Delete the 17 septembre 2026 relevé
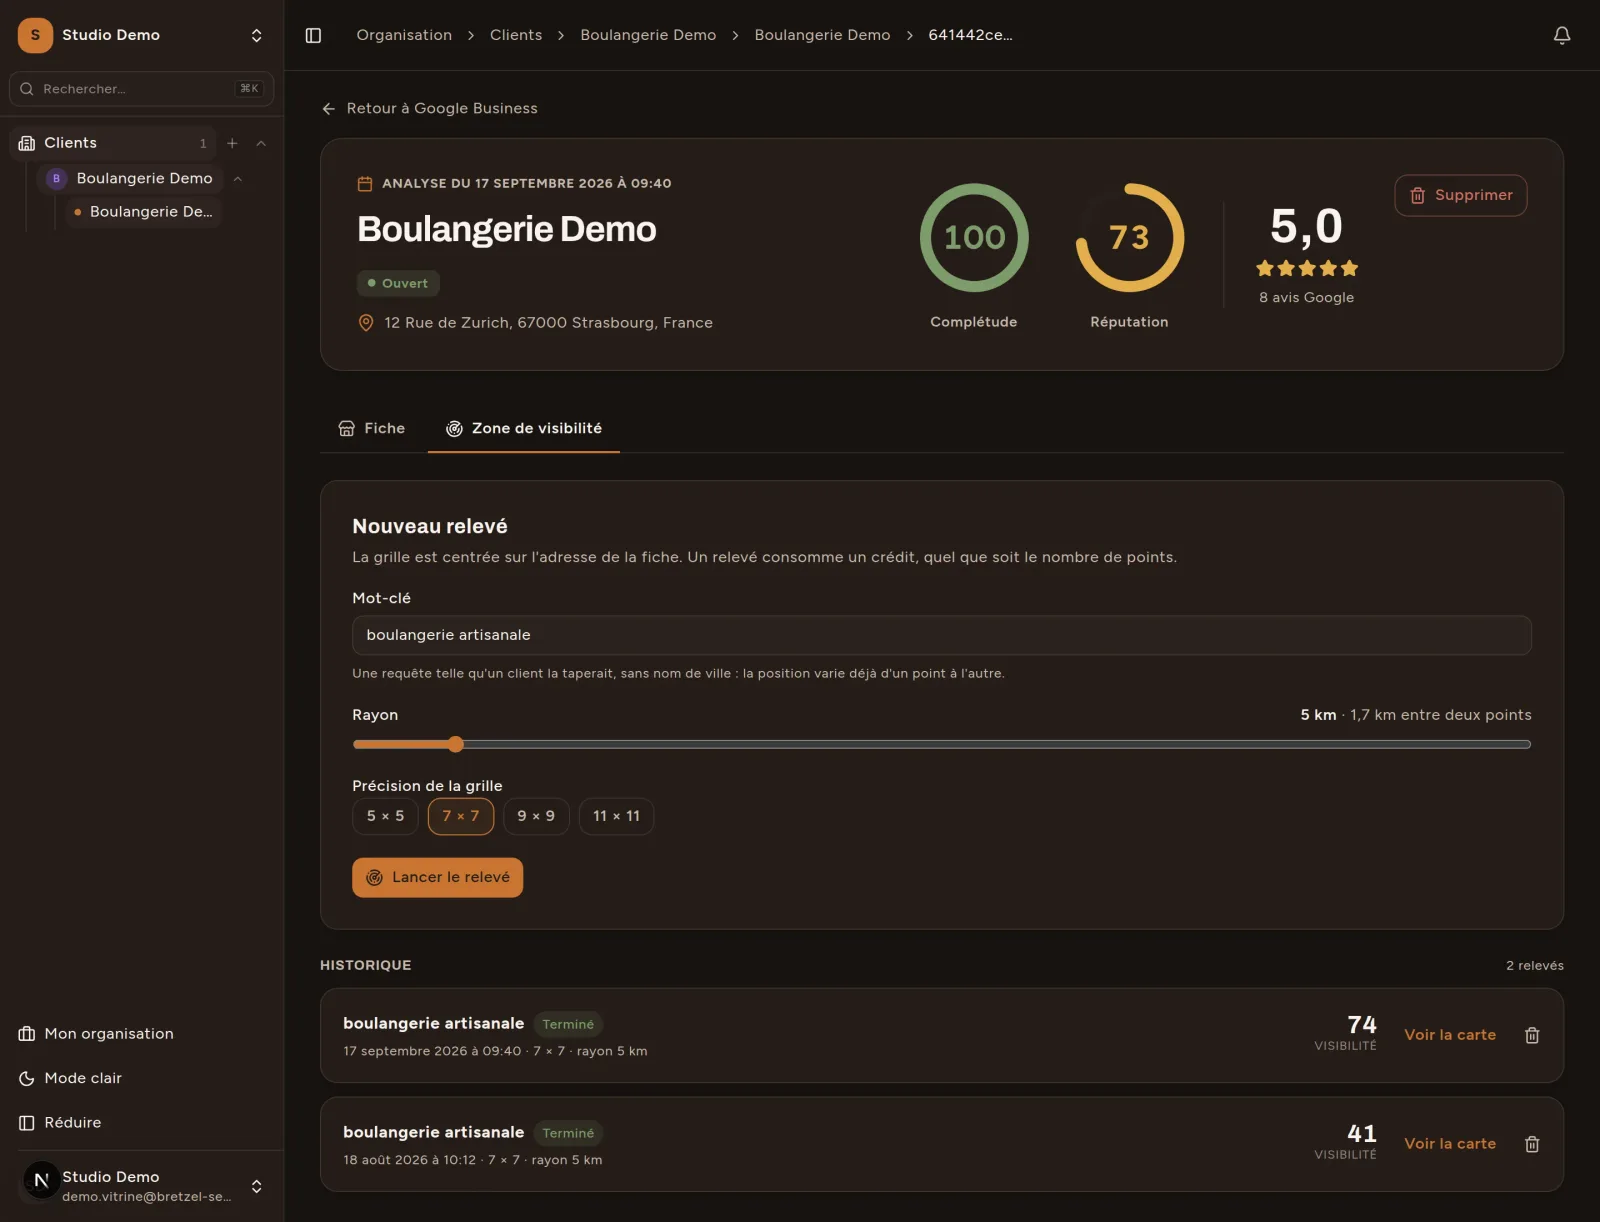1600x1222 pixels. [1531, 1035]
